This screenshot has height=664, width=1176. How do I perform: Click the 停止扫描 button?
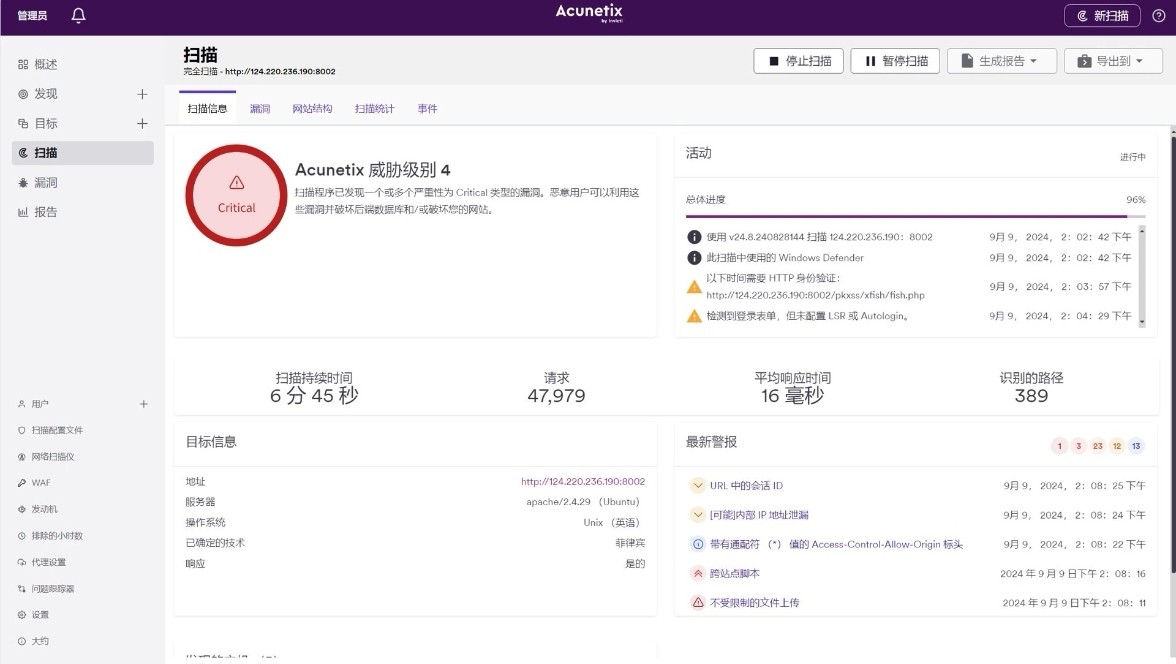798,61
